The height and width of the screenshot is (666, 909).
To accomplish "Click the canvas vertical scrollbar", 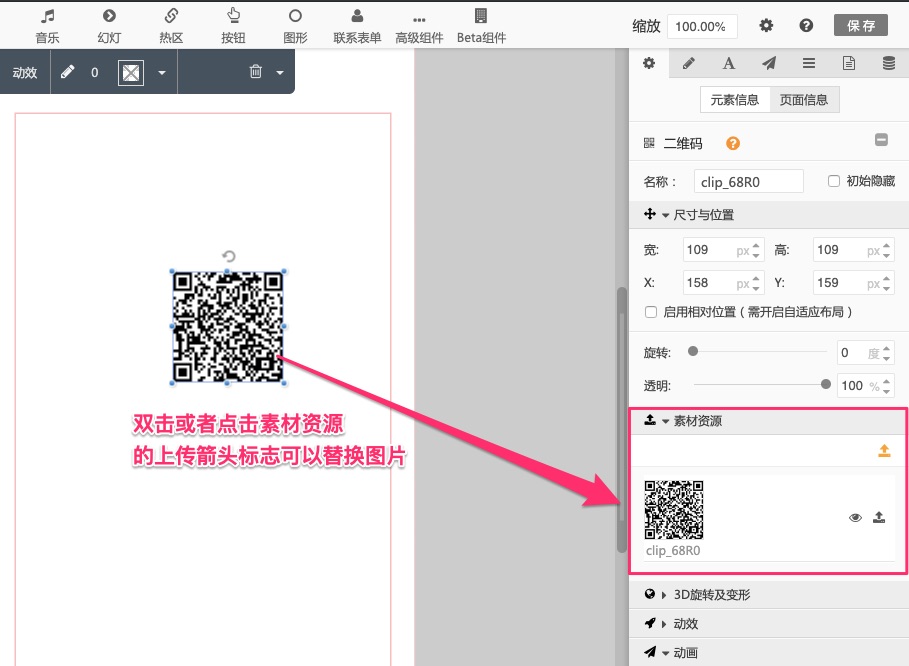I will tap(621, 420).
